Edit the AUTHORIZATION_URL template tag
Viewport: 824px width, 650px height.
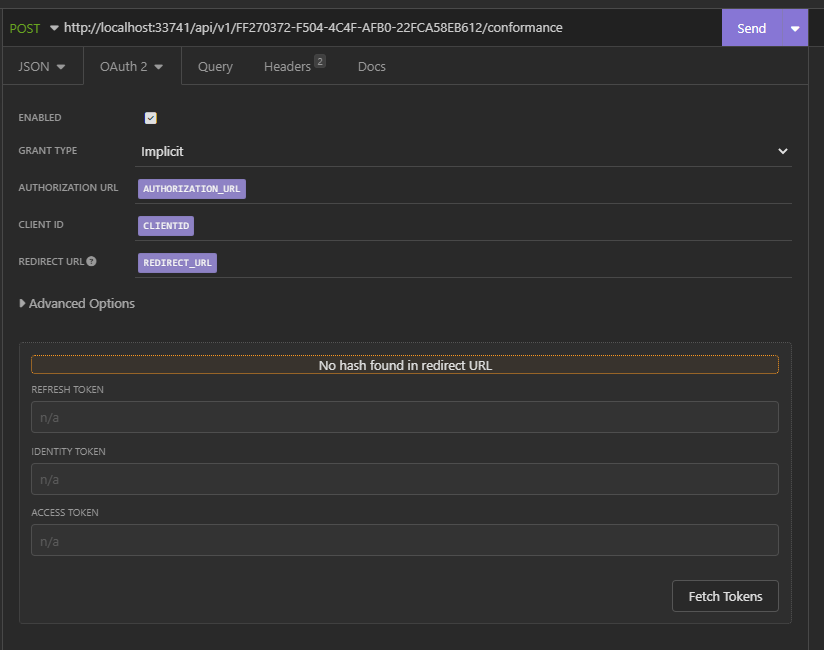click(191, 188)
